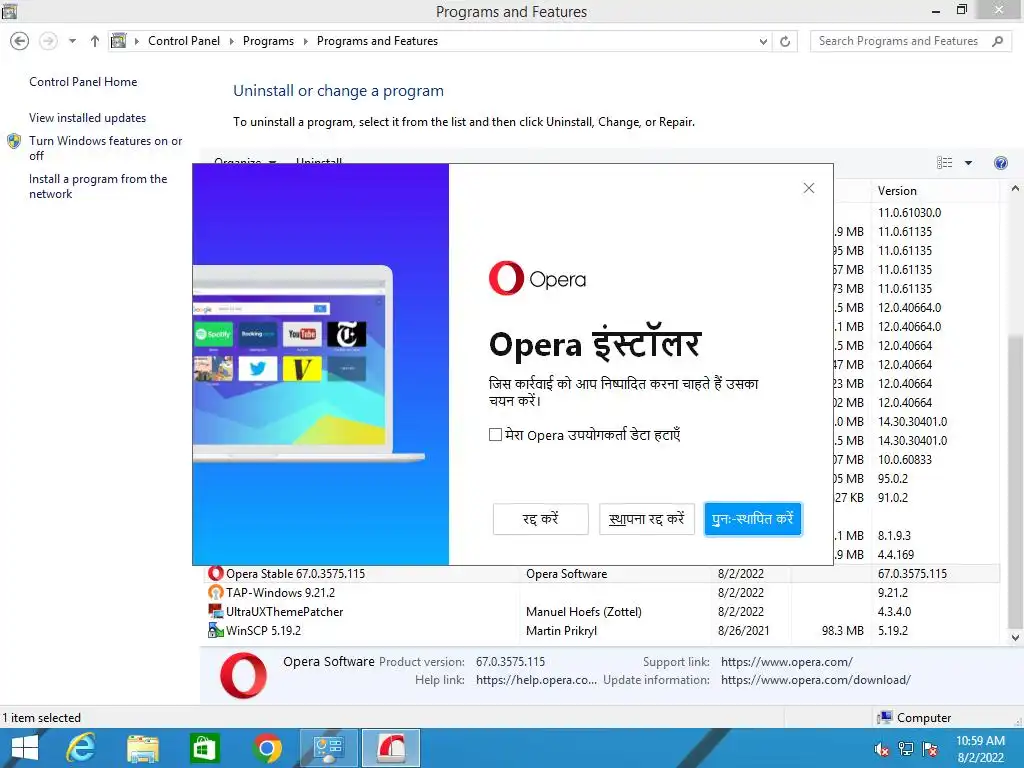The height and width of the screenshot is (768, 1024).
Task: Click version 14.30.30401.0 first entry
Action: pyautogui.click(x=912, y=421)
